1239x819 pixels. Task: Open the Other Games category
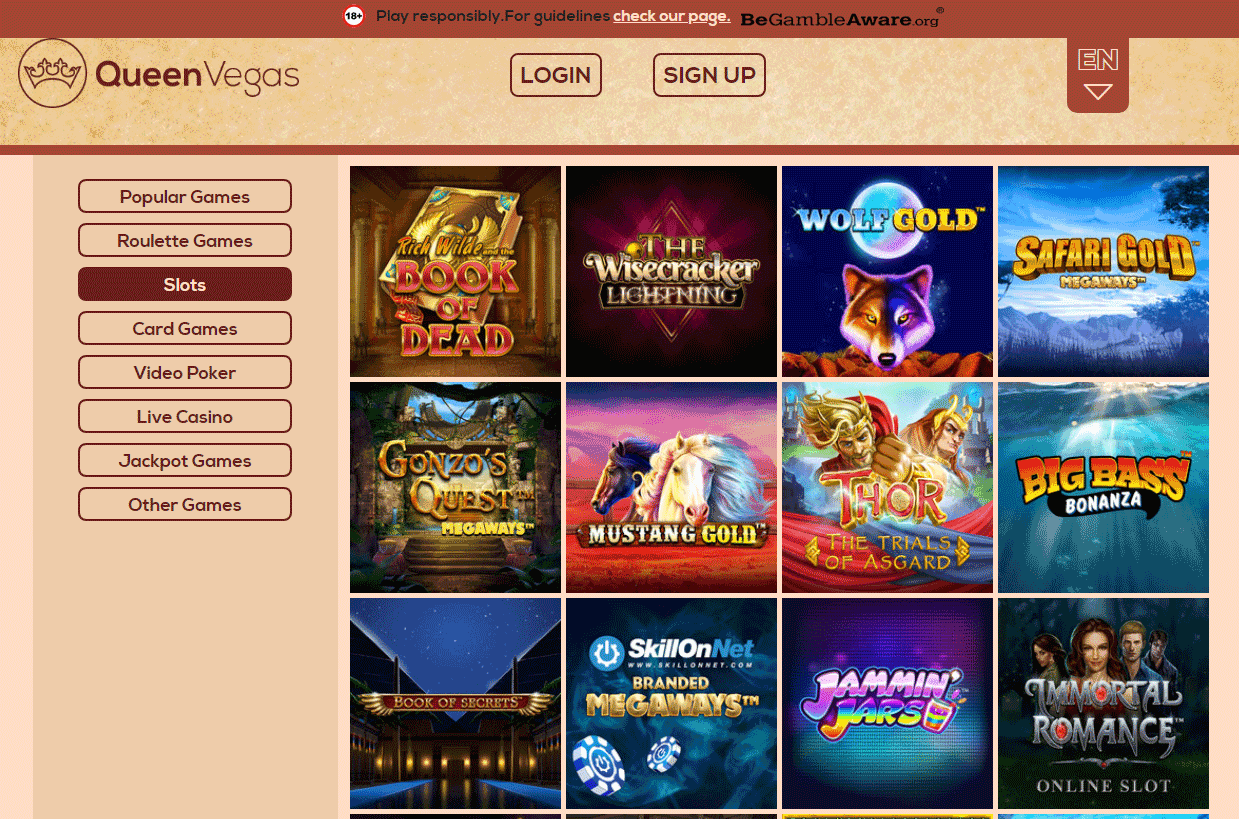point(185,504)
